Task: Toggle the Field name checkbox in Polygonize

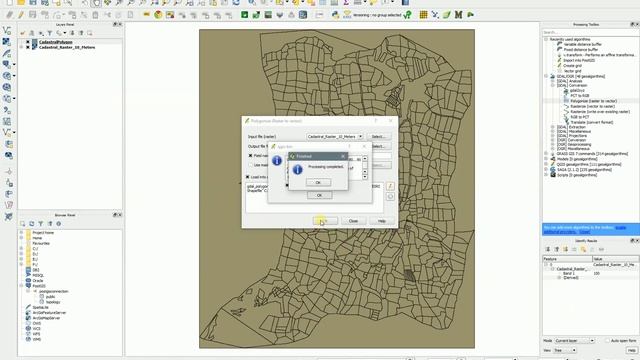Action: coord(251,156)
